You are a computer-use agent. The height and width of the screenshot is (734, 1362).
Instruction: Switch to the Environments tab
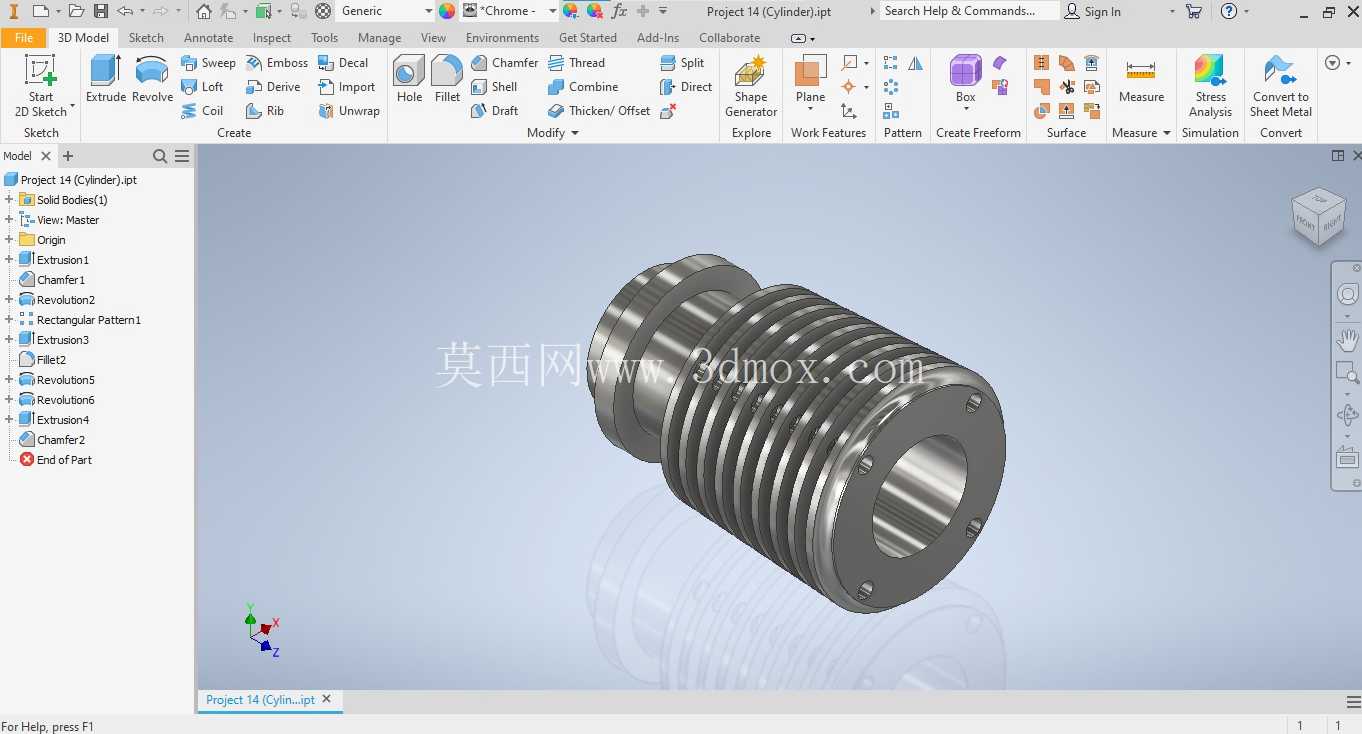click(502, 38)
